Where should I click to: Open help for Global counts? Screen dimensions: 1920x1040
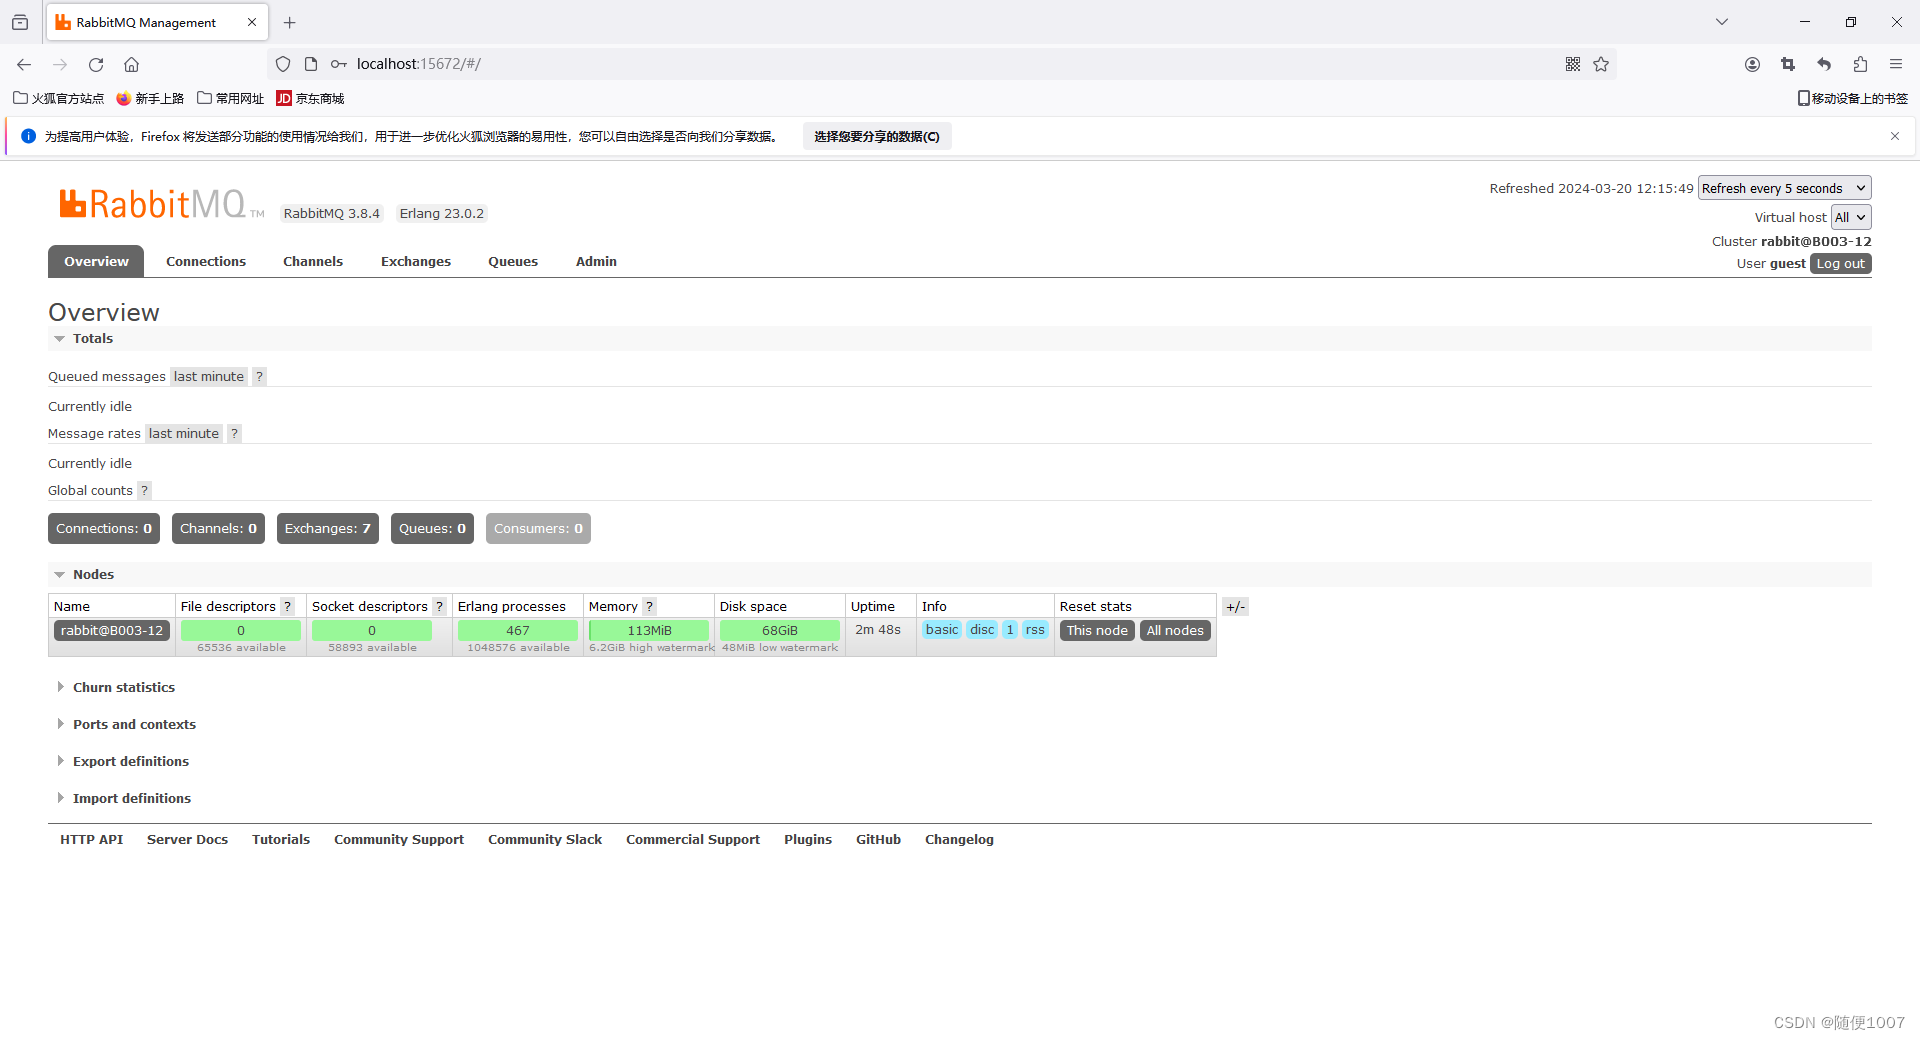[x=144, y=491]
